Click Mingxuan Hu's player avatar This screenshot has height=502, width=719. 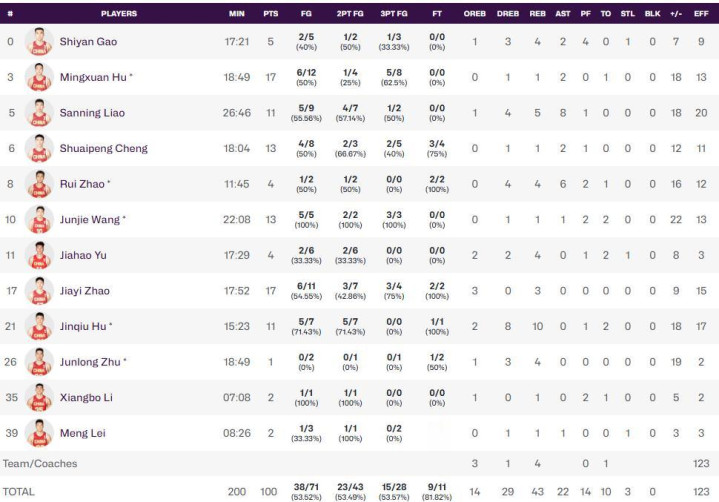[x=39, y=77]
